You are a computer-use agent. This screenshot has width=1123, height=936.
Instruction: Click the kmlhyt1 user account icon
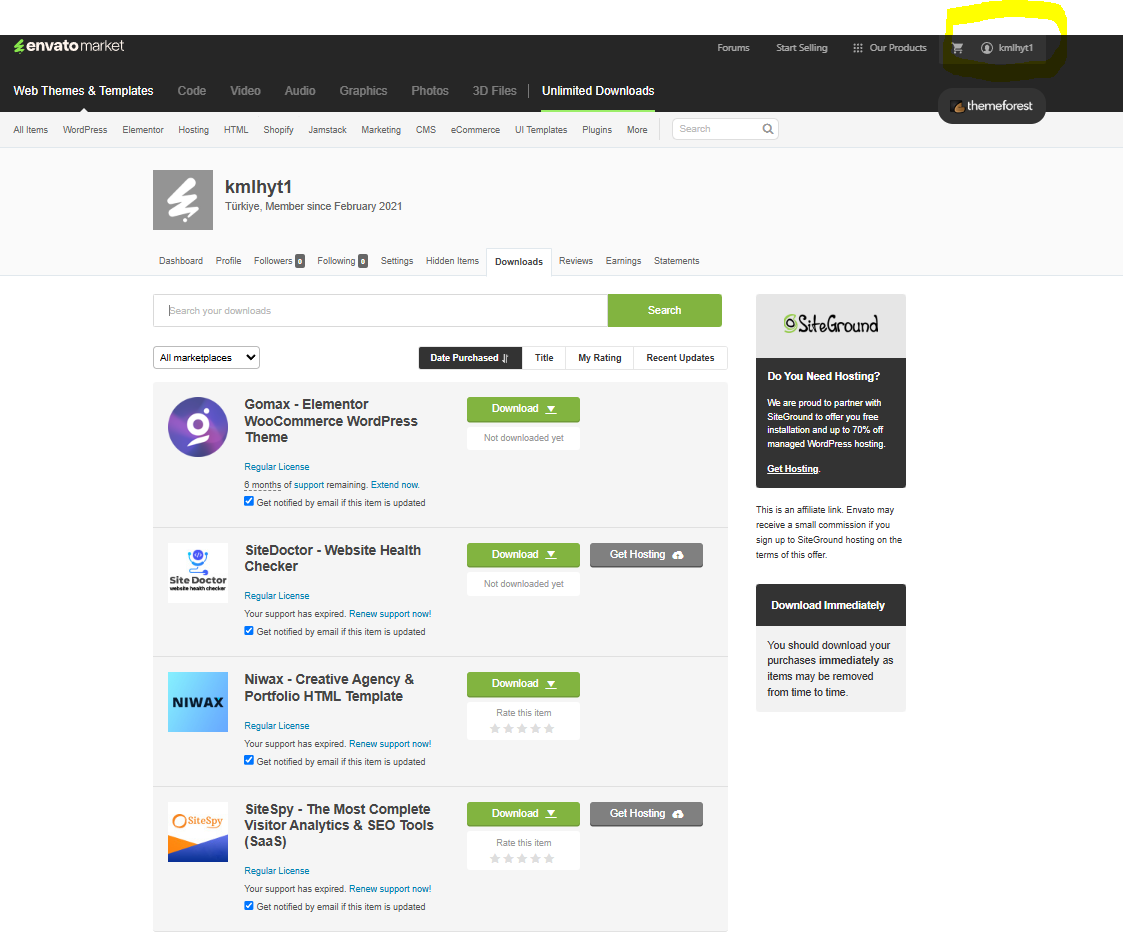(x=986, y=48)
